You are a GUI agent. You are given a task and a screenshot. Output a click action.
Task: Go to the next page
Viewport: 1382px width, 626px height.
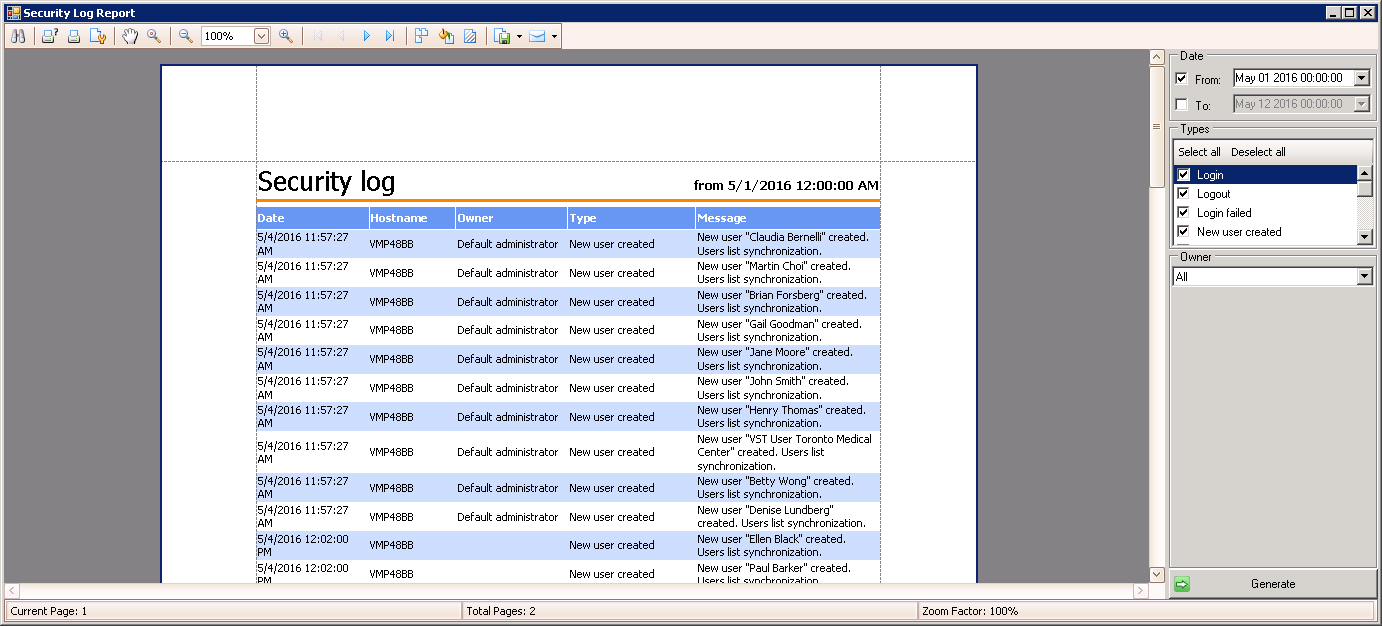coord(366,36)
